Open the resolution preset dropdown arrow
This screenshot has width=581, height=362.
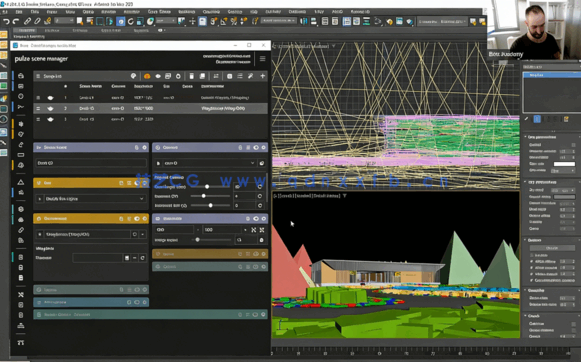[x=245, y=230]
